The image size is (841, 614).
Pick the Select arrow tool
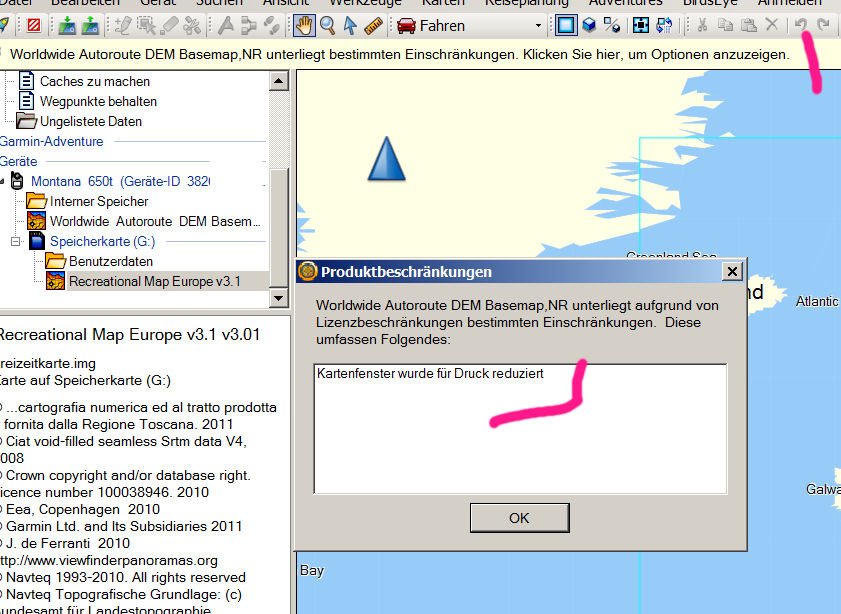[350, 26]
